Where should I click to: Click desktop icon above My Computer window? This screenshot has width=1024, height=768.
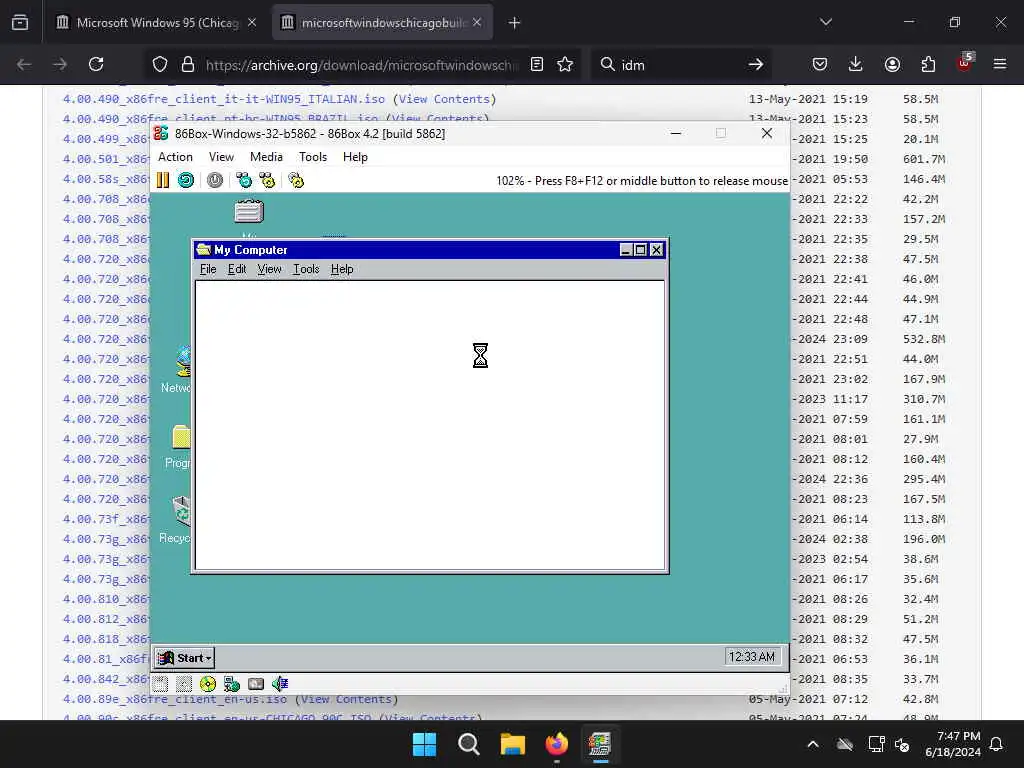pyautogui.click(x=249, y=212)
